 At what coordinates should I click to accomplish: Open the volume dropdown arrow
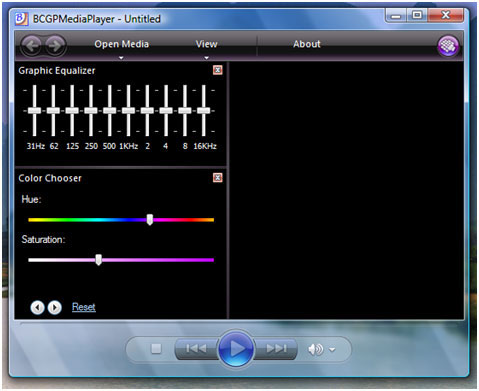[332, 350]
